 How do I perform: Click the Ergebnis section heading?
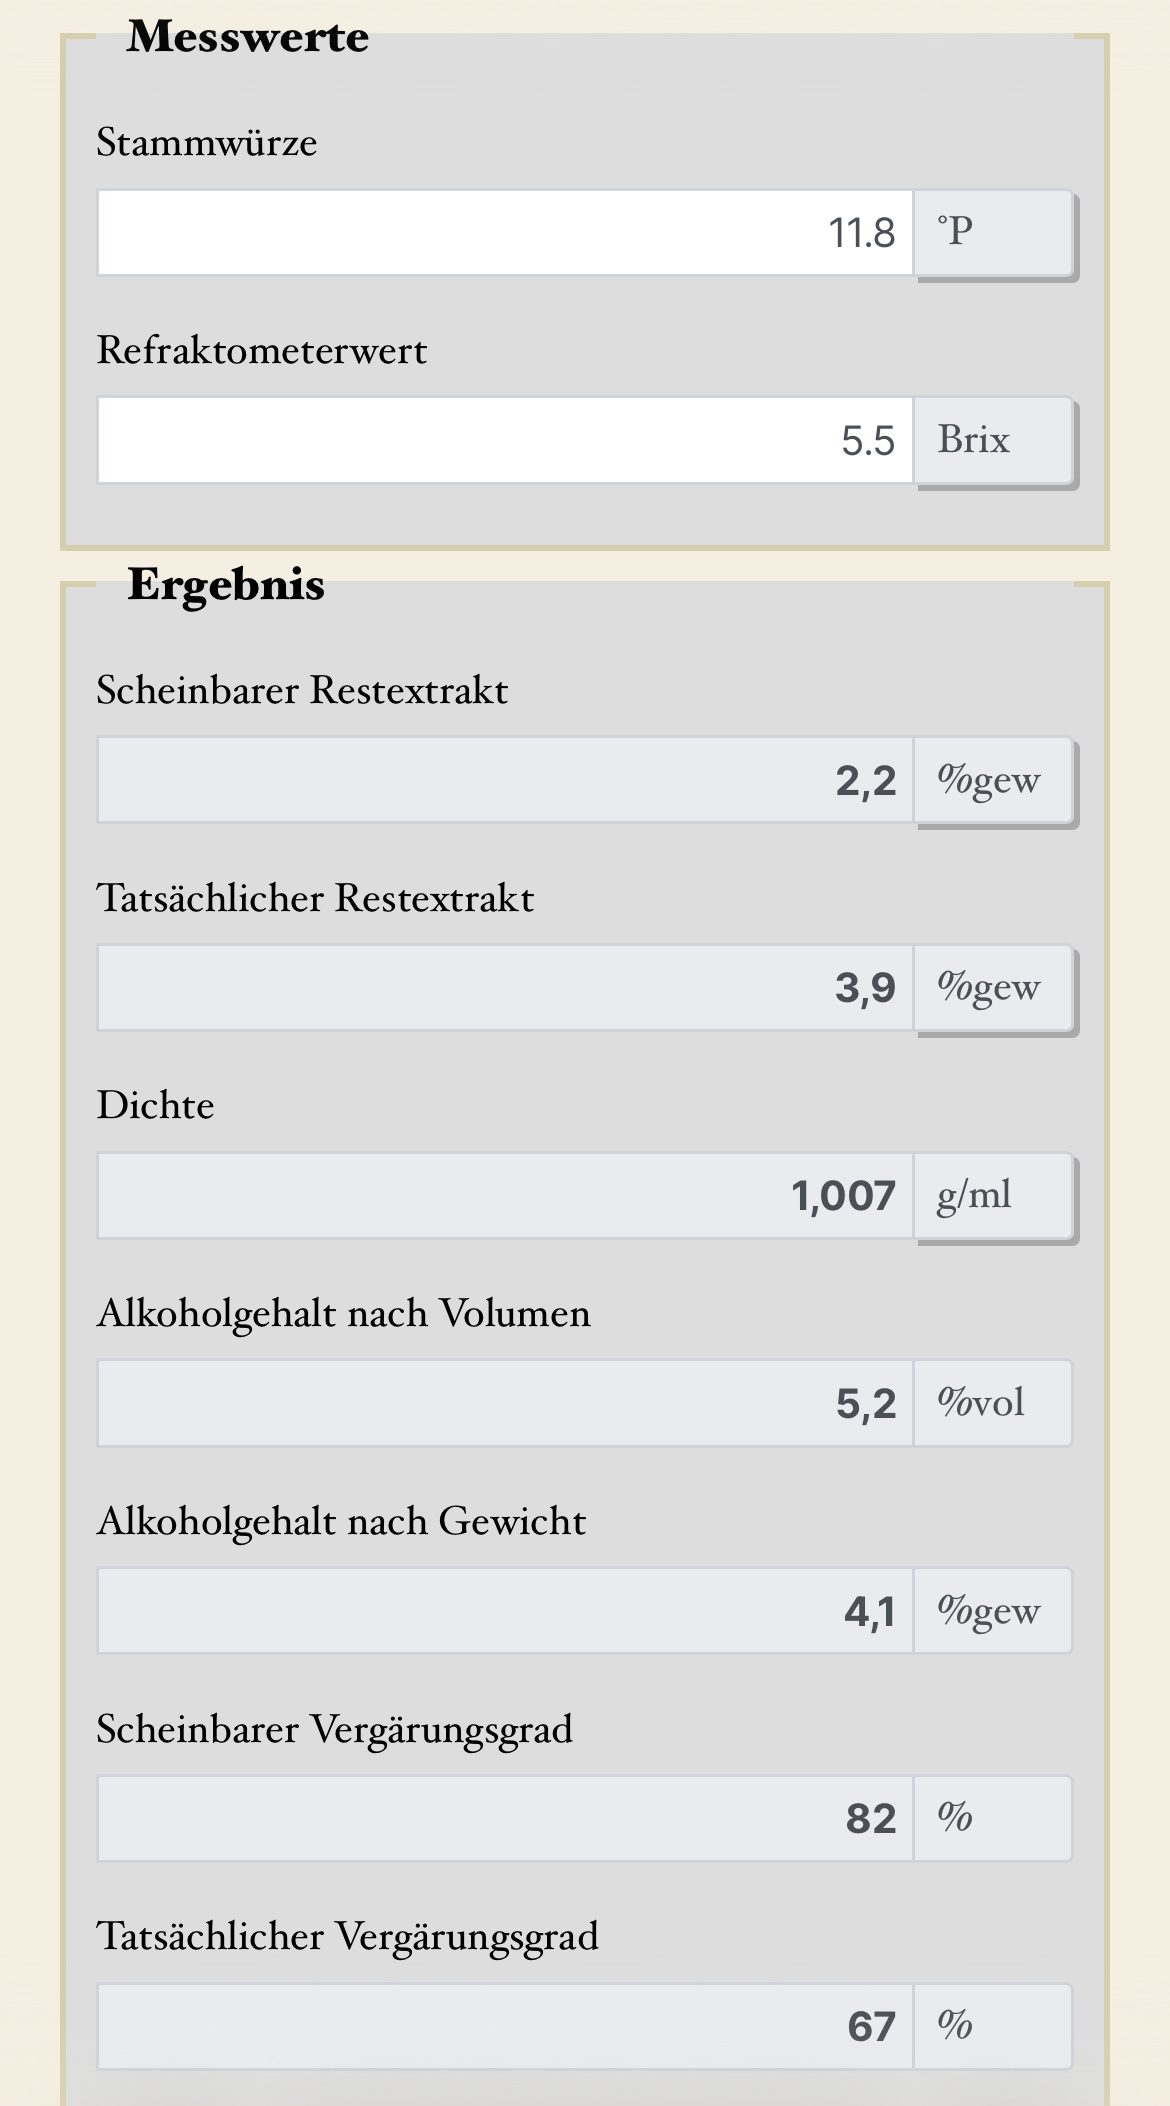226,584
